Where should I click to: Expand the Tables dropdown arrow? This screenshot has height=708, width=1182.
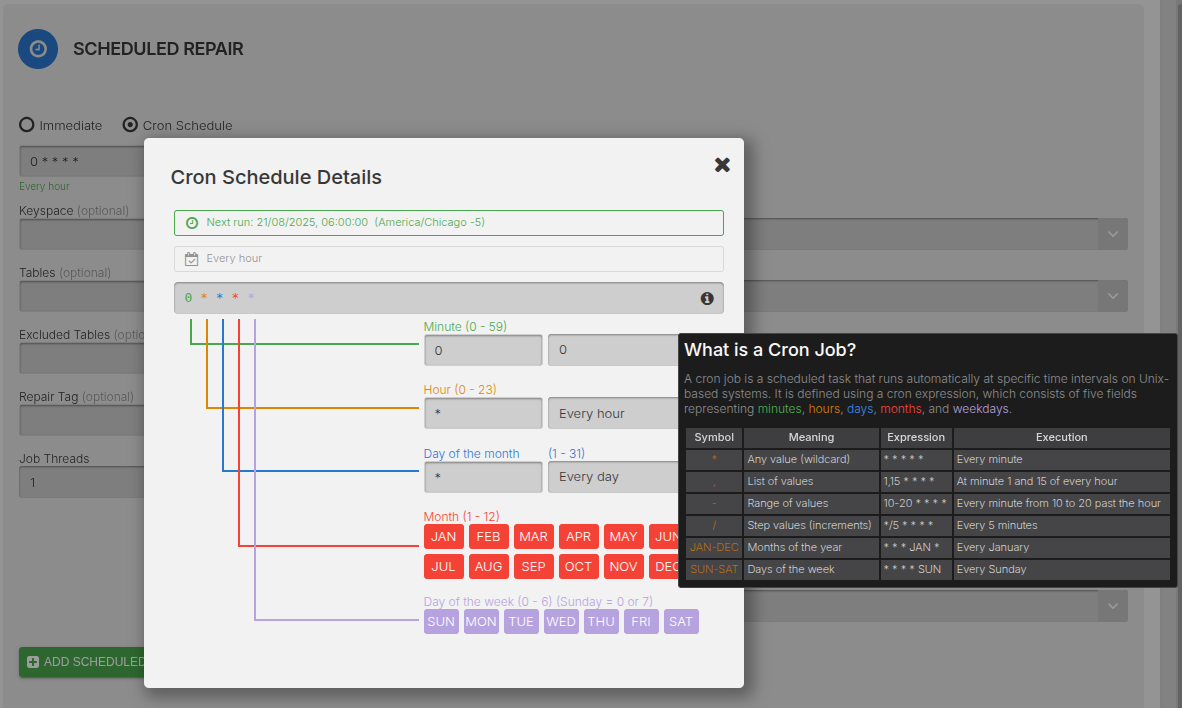tap(1112, 296)
